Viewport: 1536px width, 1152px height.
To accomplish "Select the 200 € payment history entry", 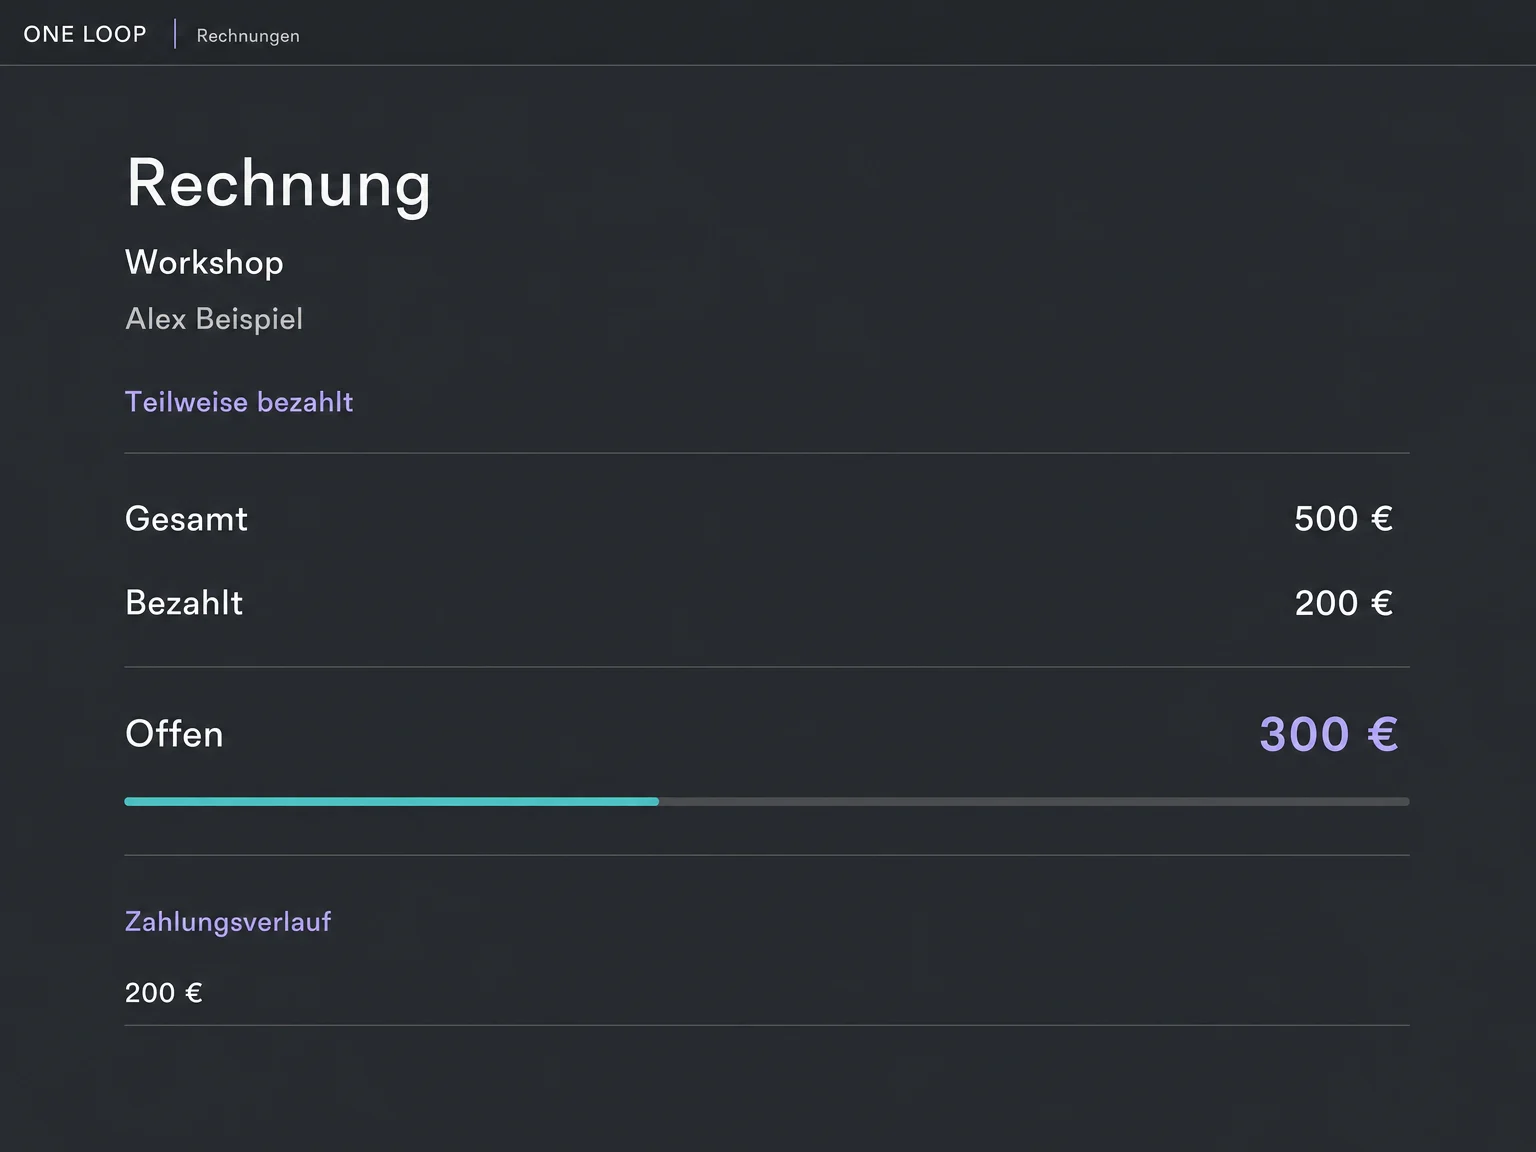I will click(164, 993).
